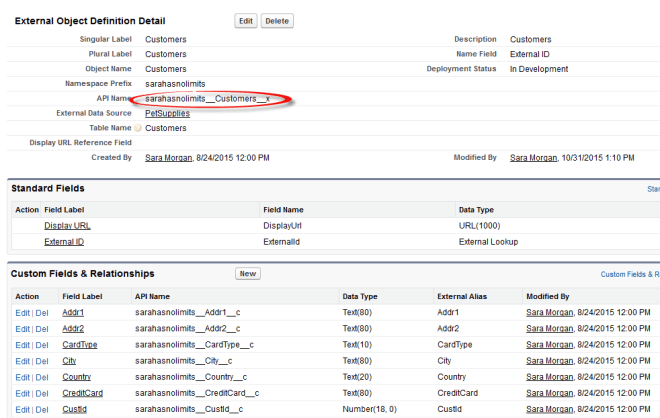Open the CreditCard field label link
660x418 pixels.
(82, 393)
